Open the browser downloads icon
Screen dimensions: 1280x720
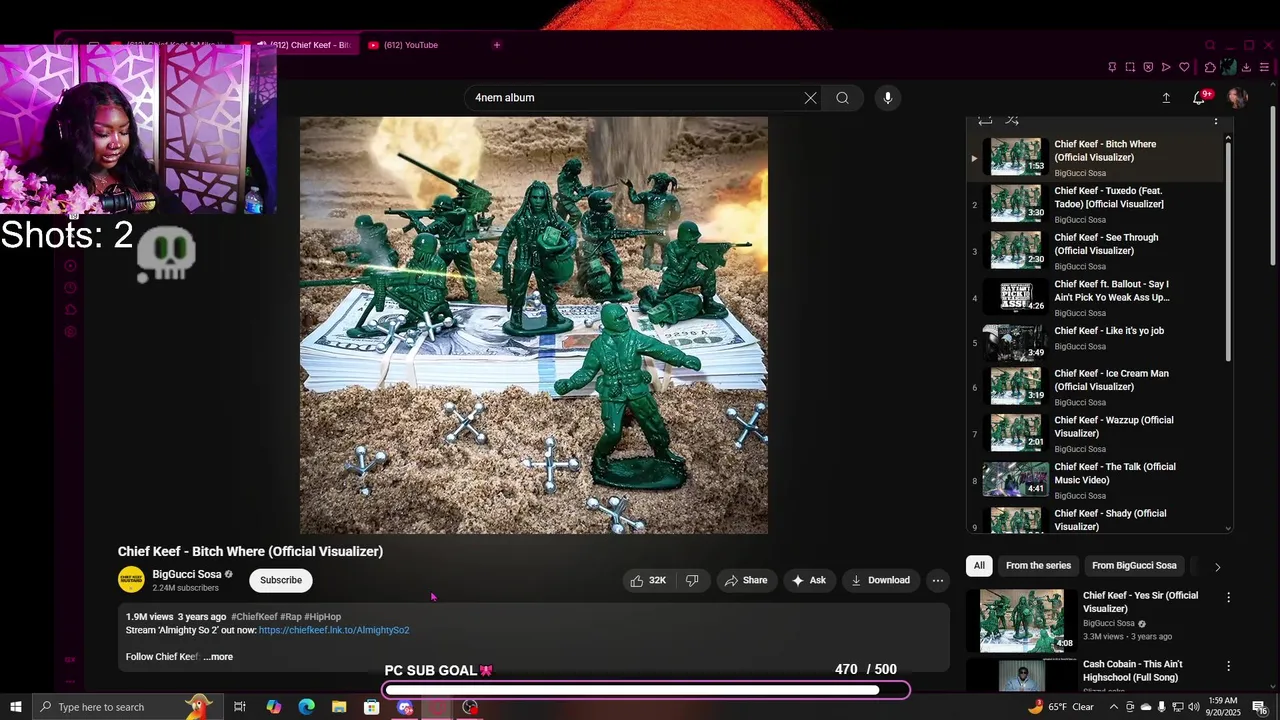[x=1246, y=67]
